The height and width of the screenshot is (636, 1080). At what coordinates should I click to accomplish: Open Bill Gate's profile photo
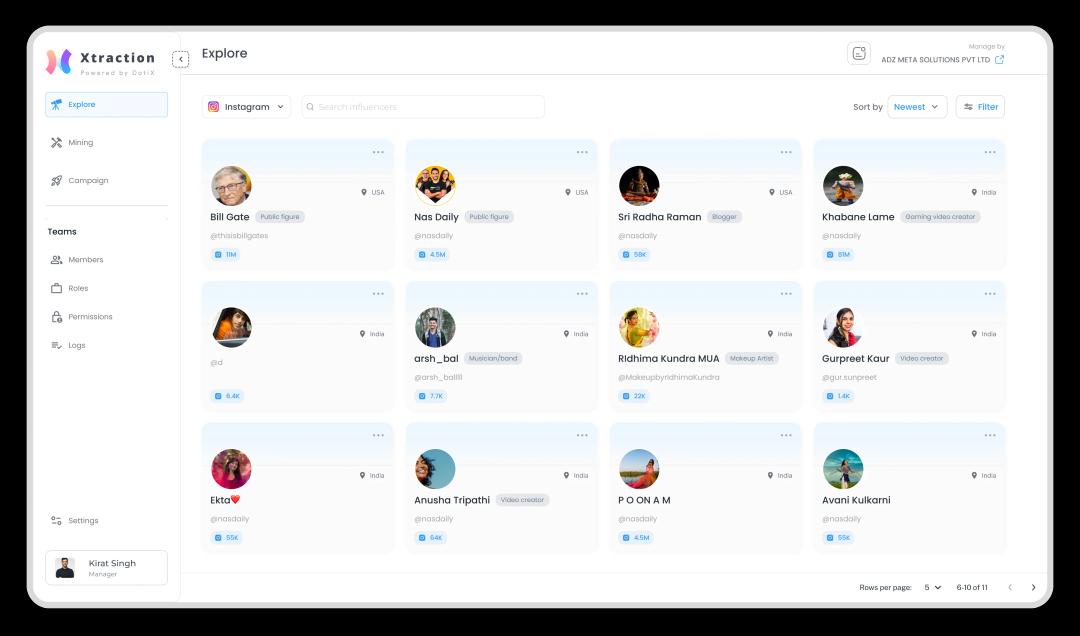click(x=231, y=186)
